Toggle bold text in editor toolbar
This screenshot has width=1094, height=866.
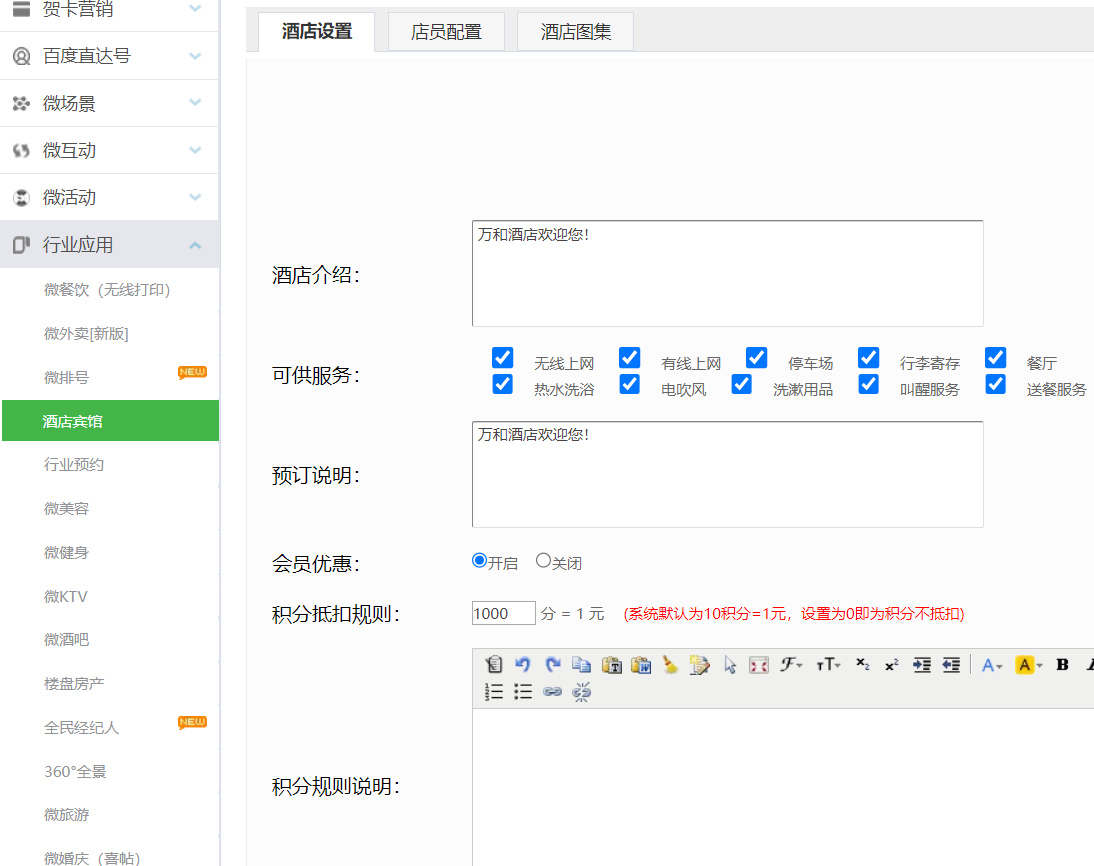click(x=1062, y=664)
